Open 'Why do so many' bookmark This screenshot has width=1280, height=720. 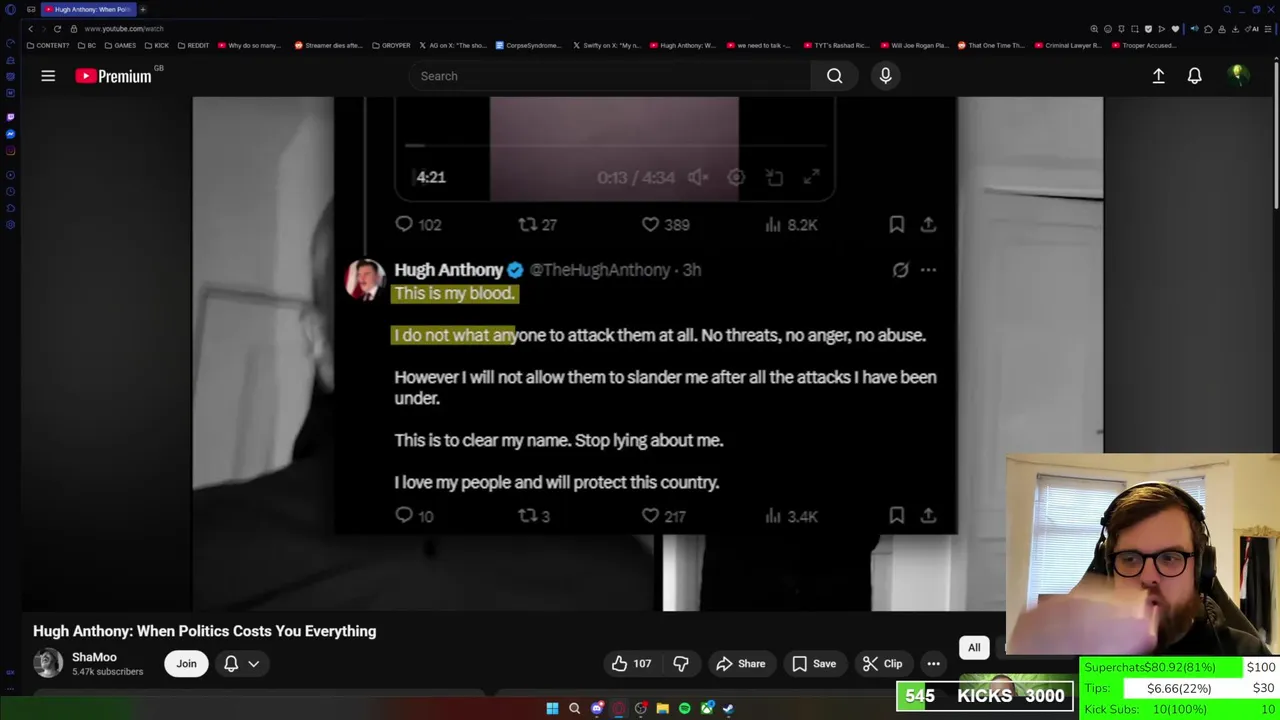click(249, 45)
